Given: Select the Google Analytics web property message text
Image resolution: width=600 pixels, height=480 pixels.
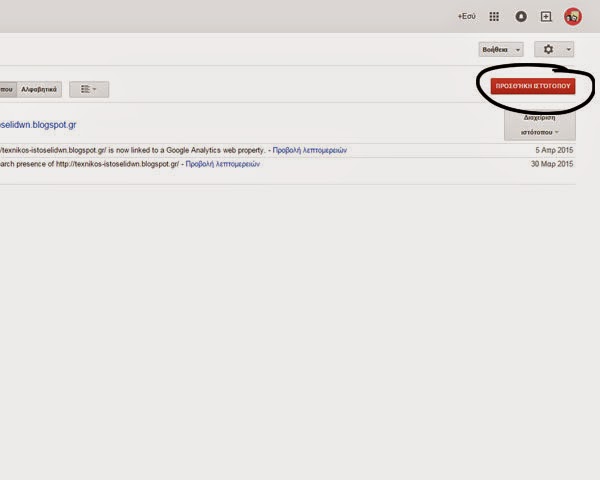Looking at the screenshot, I should tap(132, 150).
